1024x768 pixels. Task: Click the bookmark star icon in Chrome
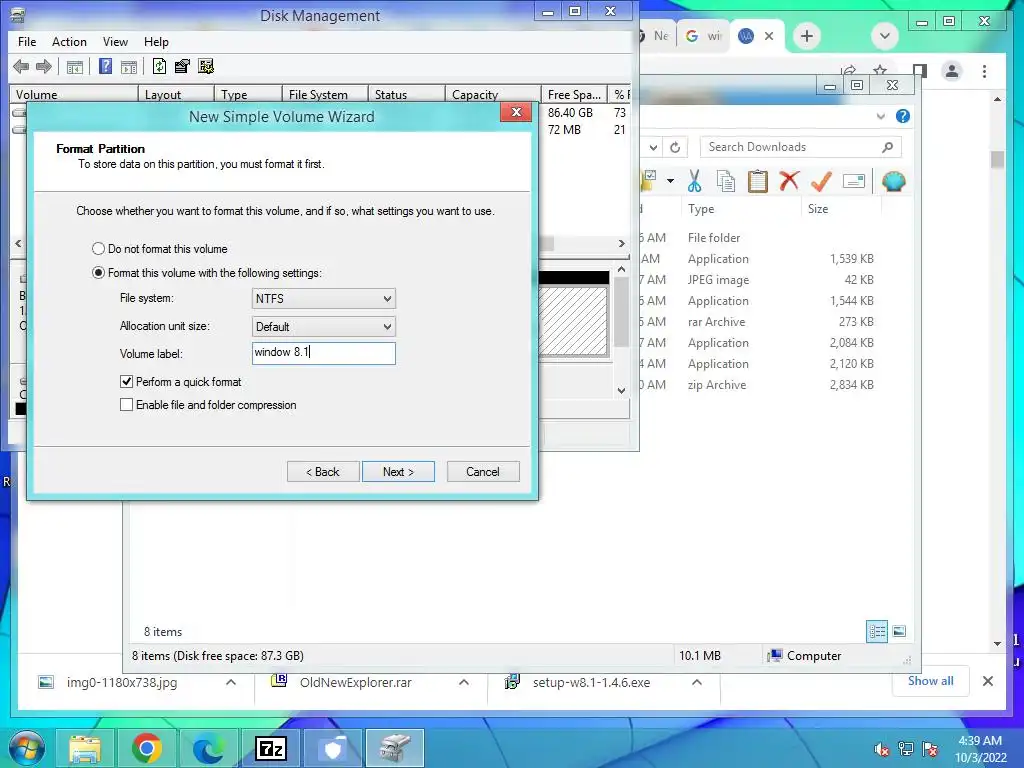(880, 71)
